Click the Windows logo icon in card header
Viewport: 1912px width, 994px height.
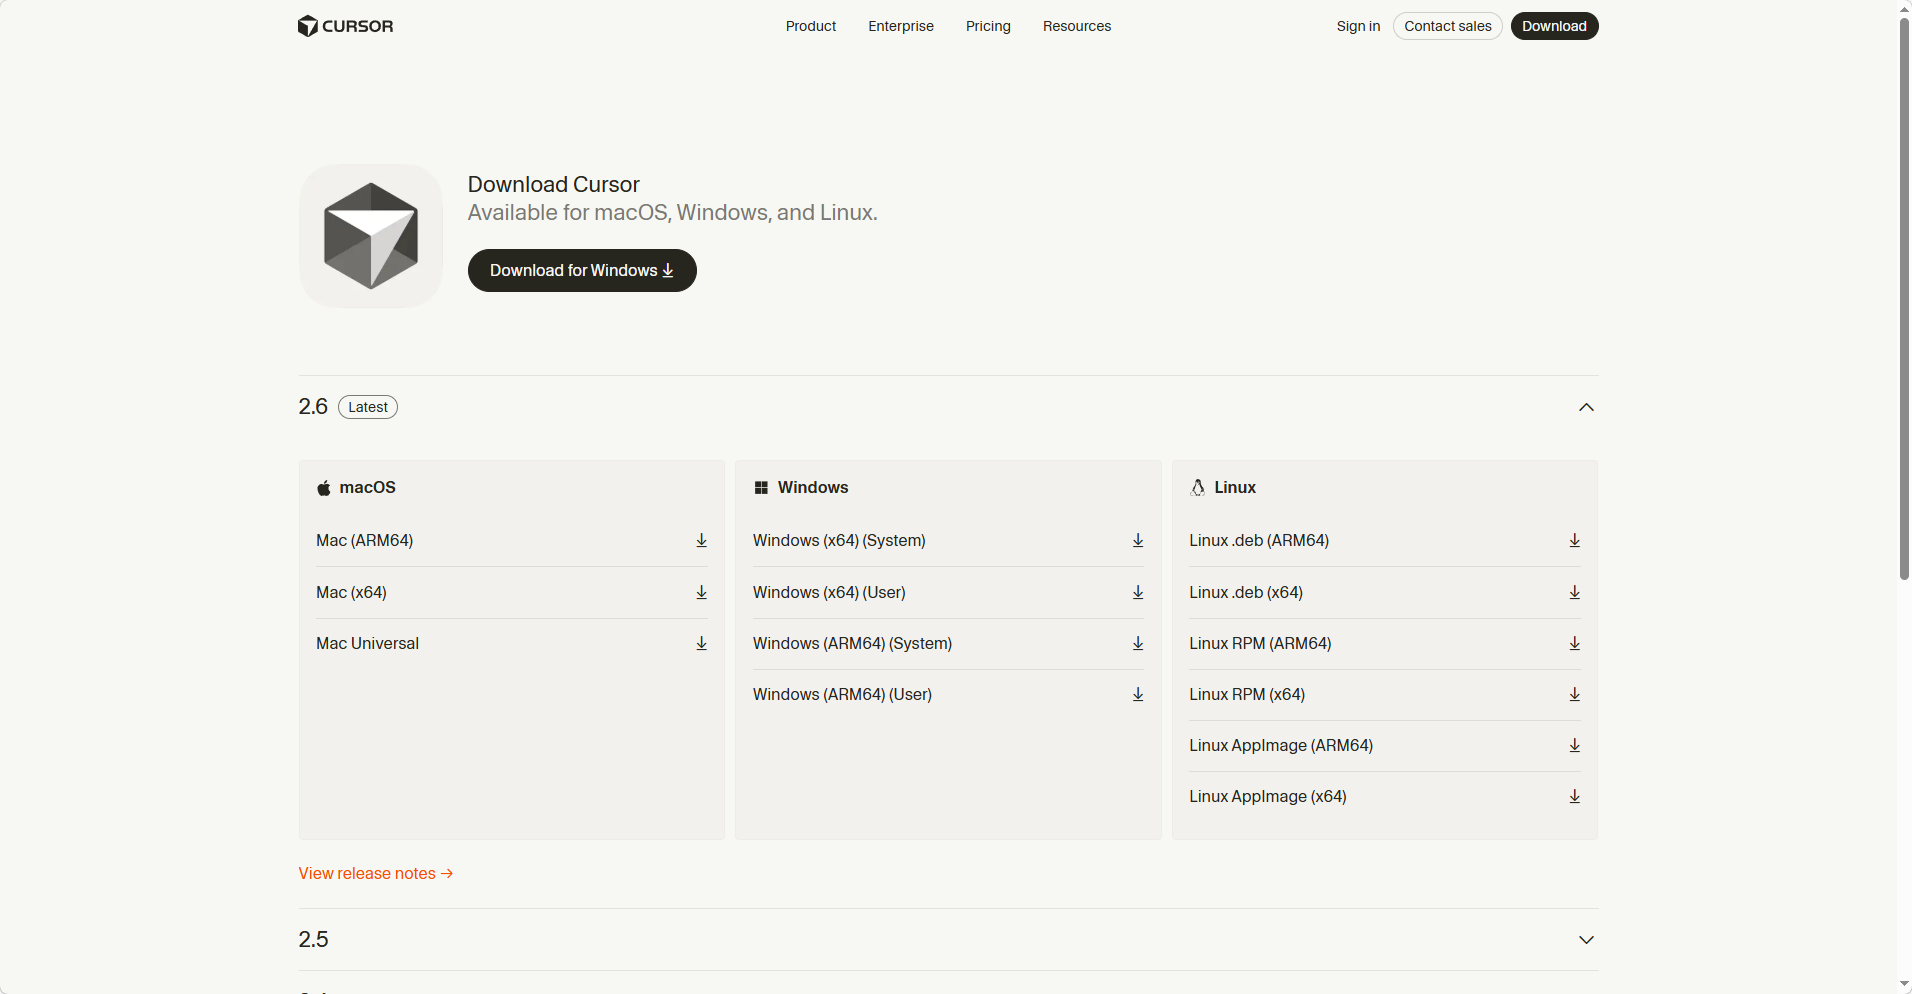761,488
